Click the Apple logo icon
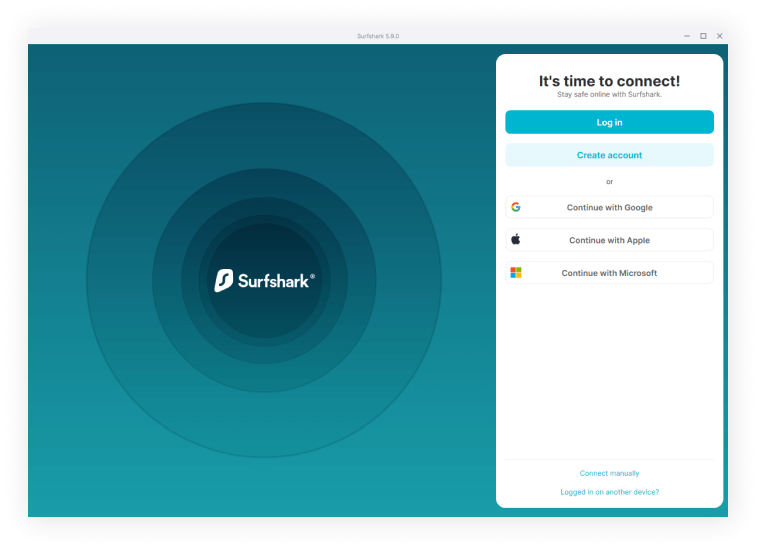Screen dimensions: 760x549 pyautogui.click(x=516, y=239)
